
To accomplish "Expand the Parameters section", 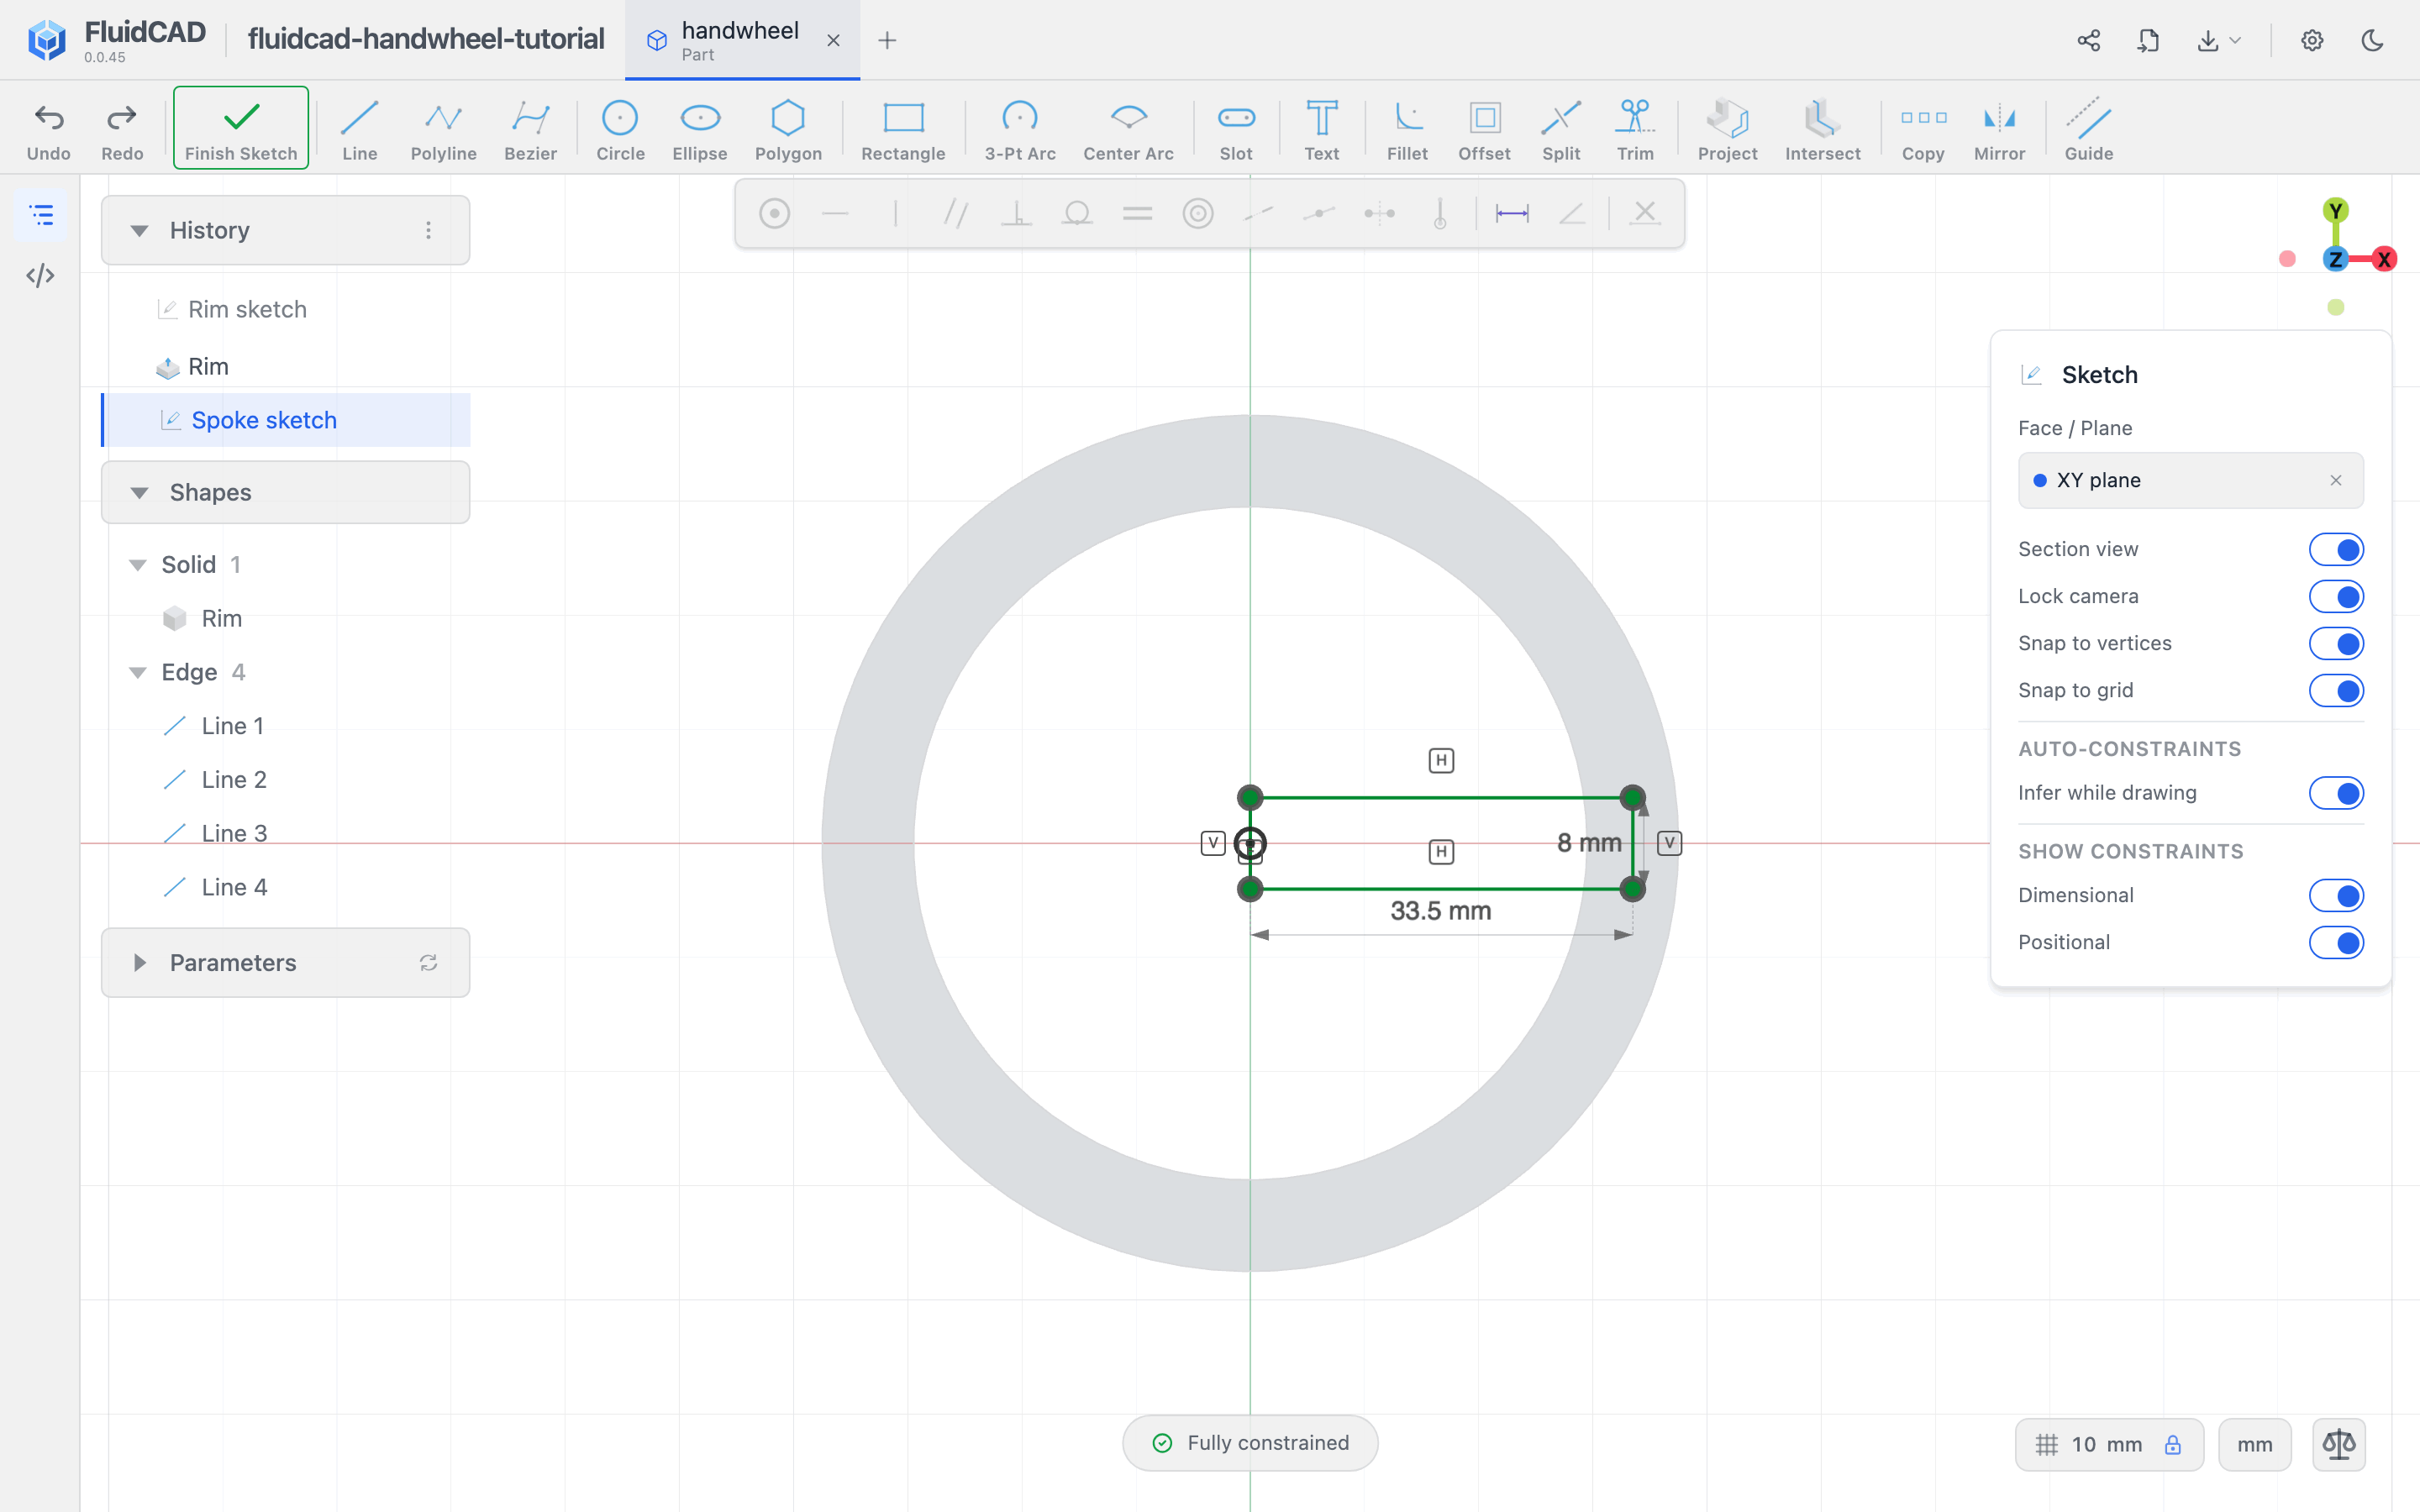I will [140, 962].
